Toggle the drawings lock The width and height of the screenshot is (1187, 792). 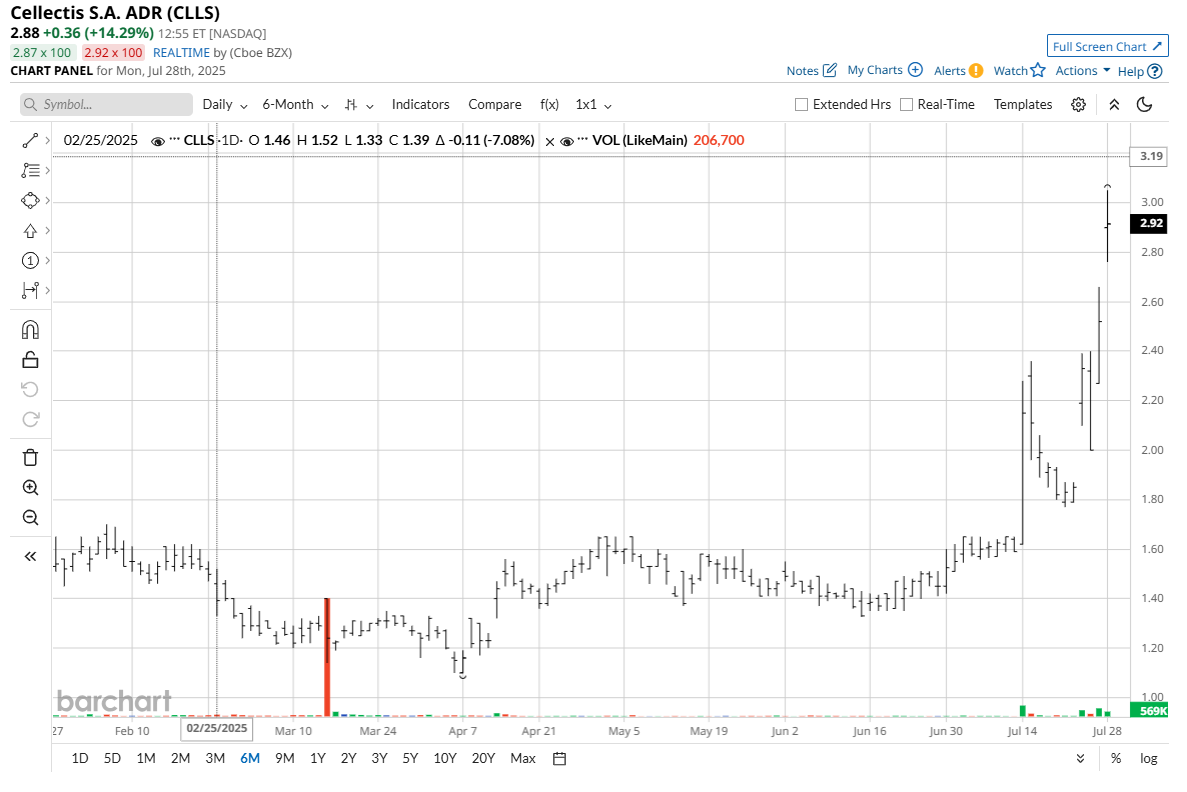[x=30, y=360]
